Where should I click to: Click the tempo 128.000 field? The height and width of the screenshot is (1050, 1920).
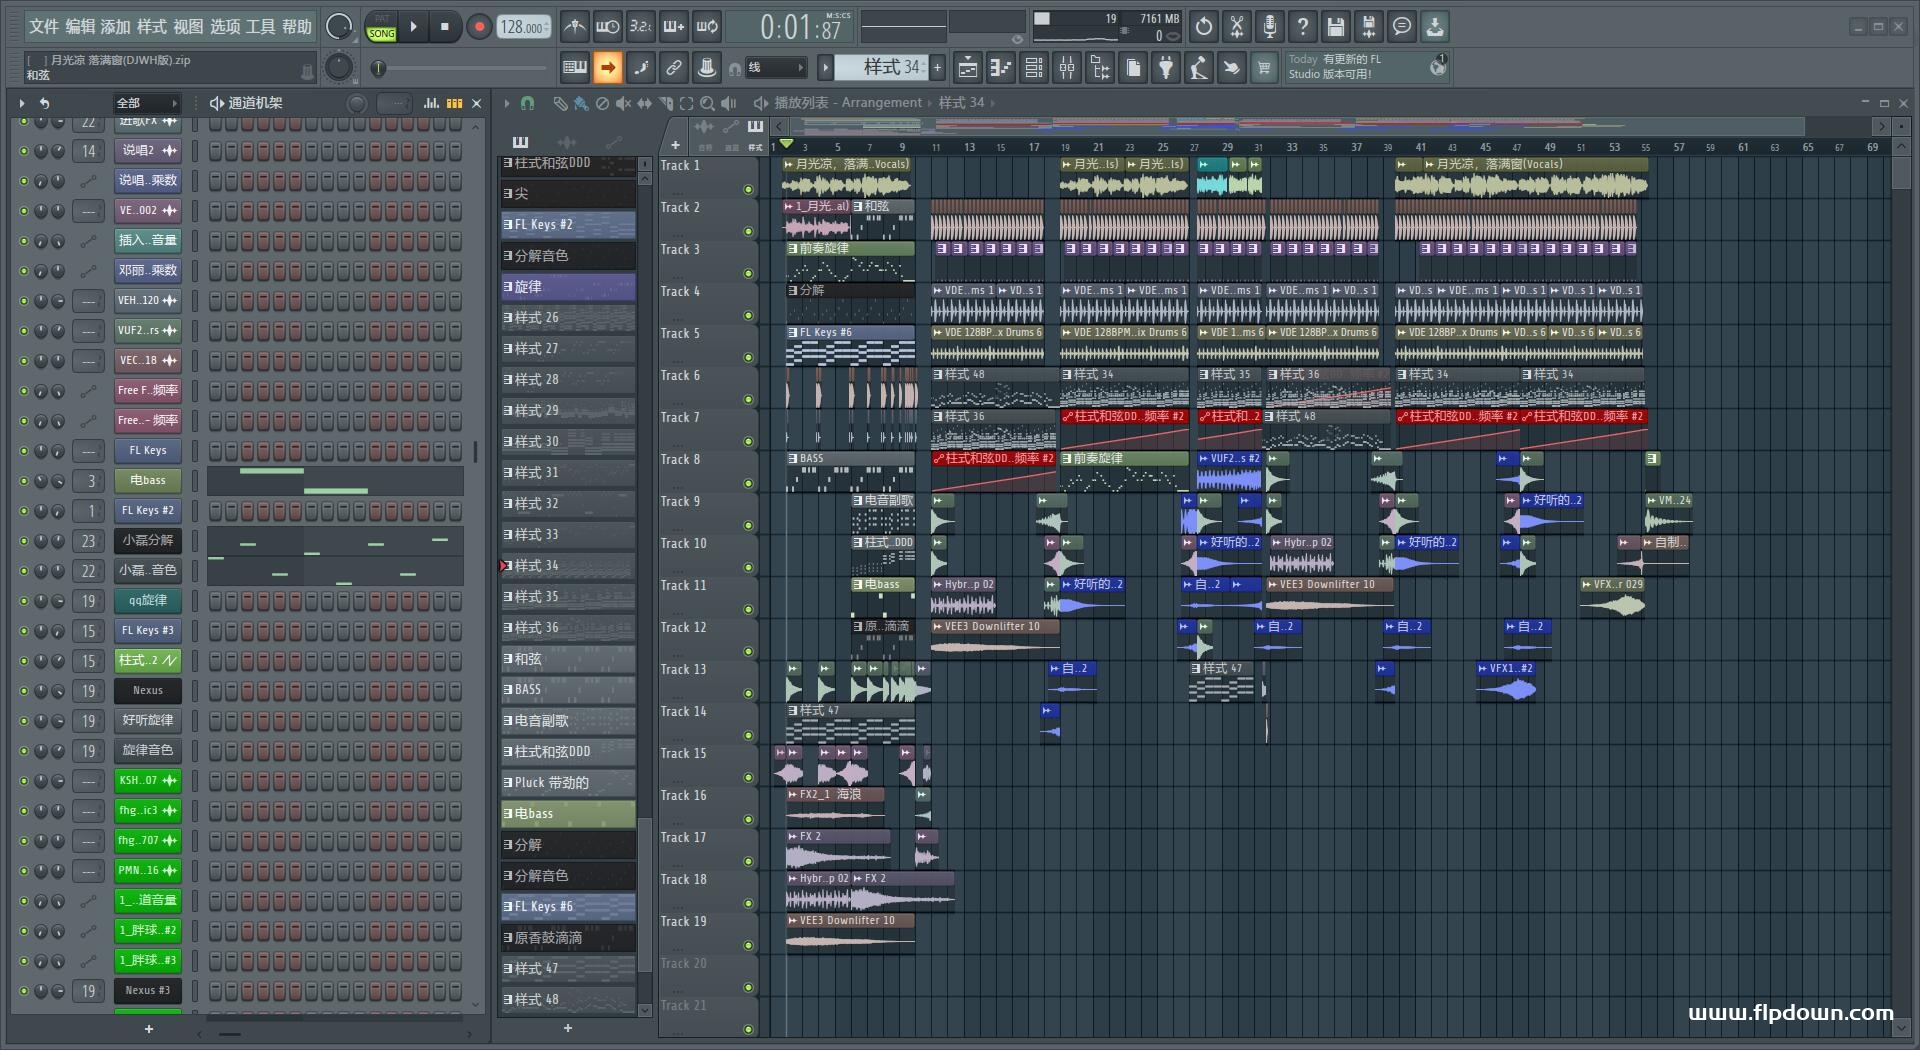coord(524,27)
